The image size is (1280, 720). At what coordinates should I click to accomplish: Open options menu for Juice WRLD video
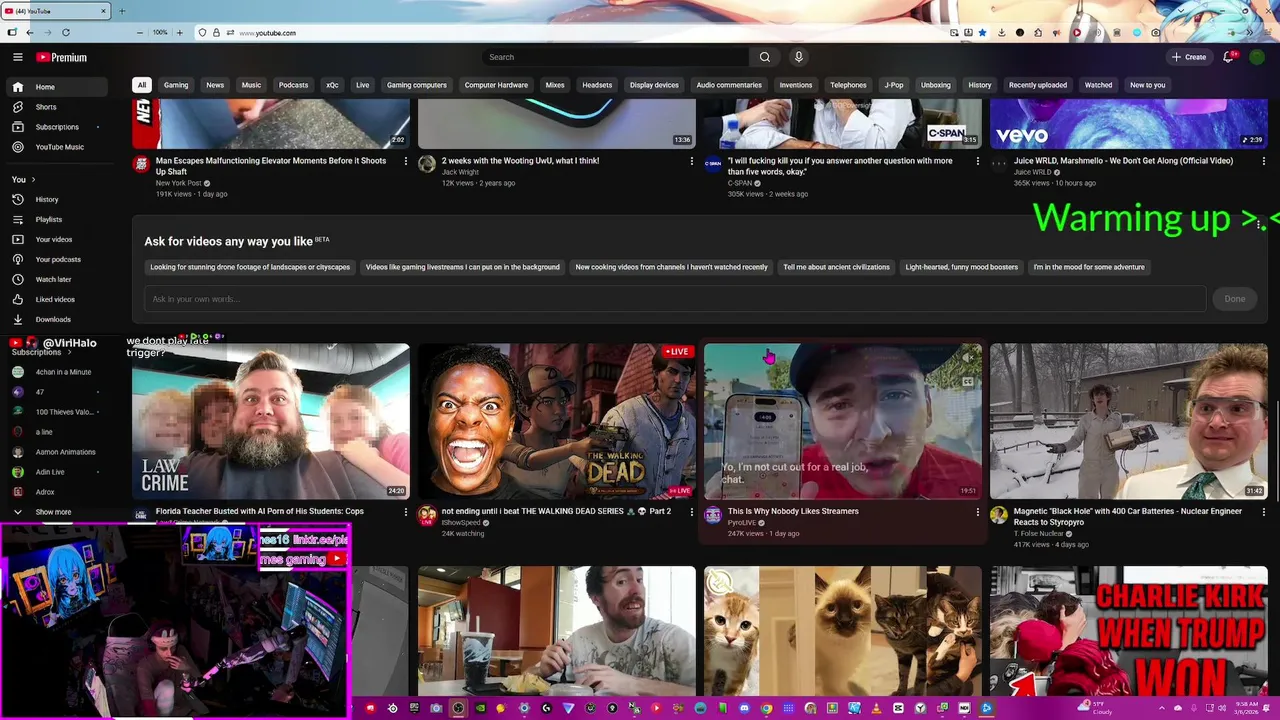click(1263, 161)
